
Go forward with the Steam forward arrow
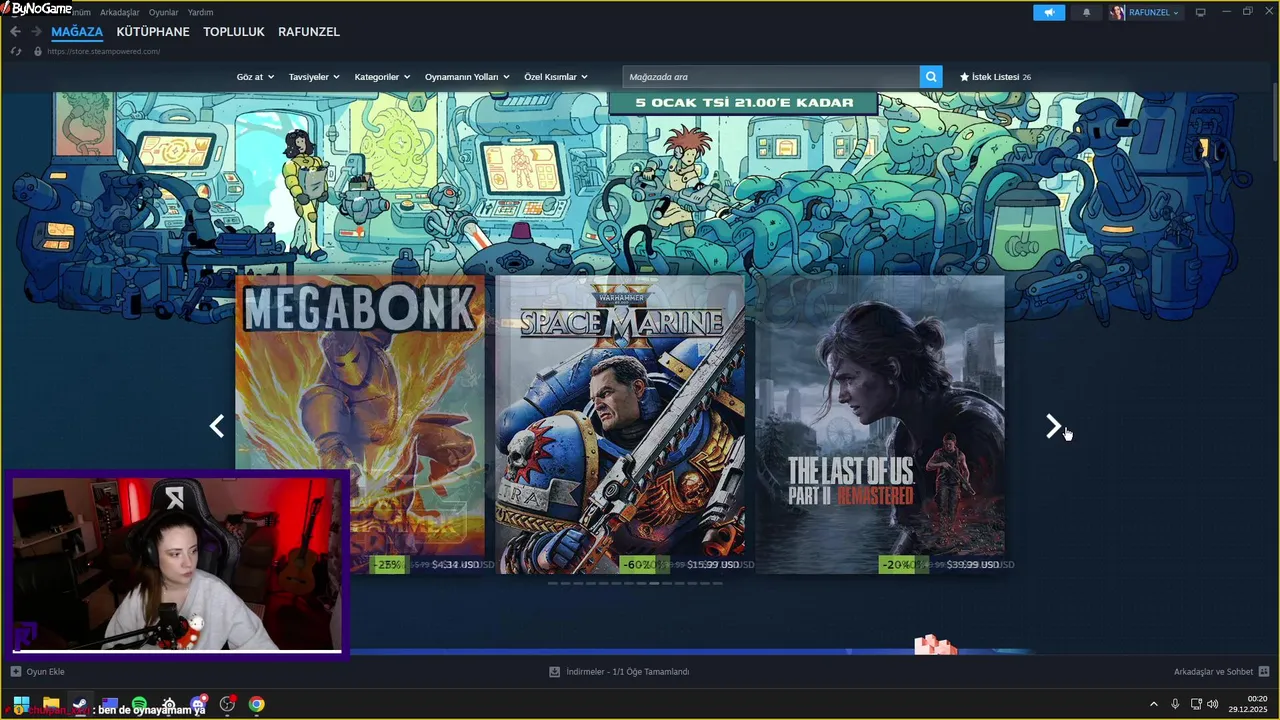pyautogui.click(x=36, y=32)
